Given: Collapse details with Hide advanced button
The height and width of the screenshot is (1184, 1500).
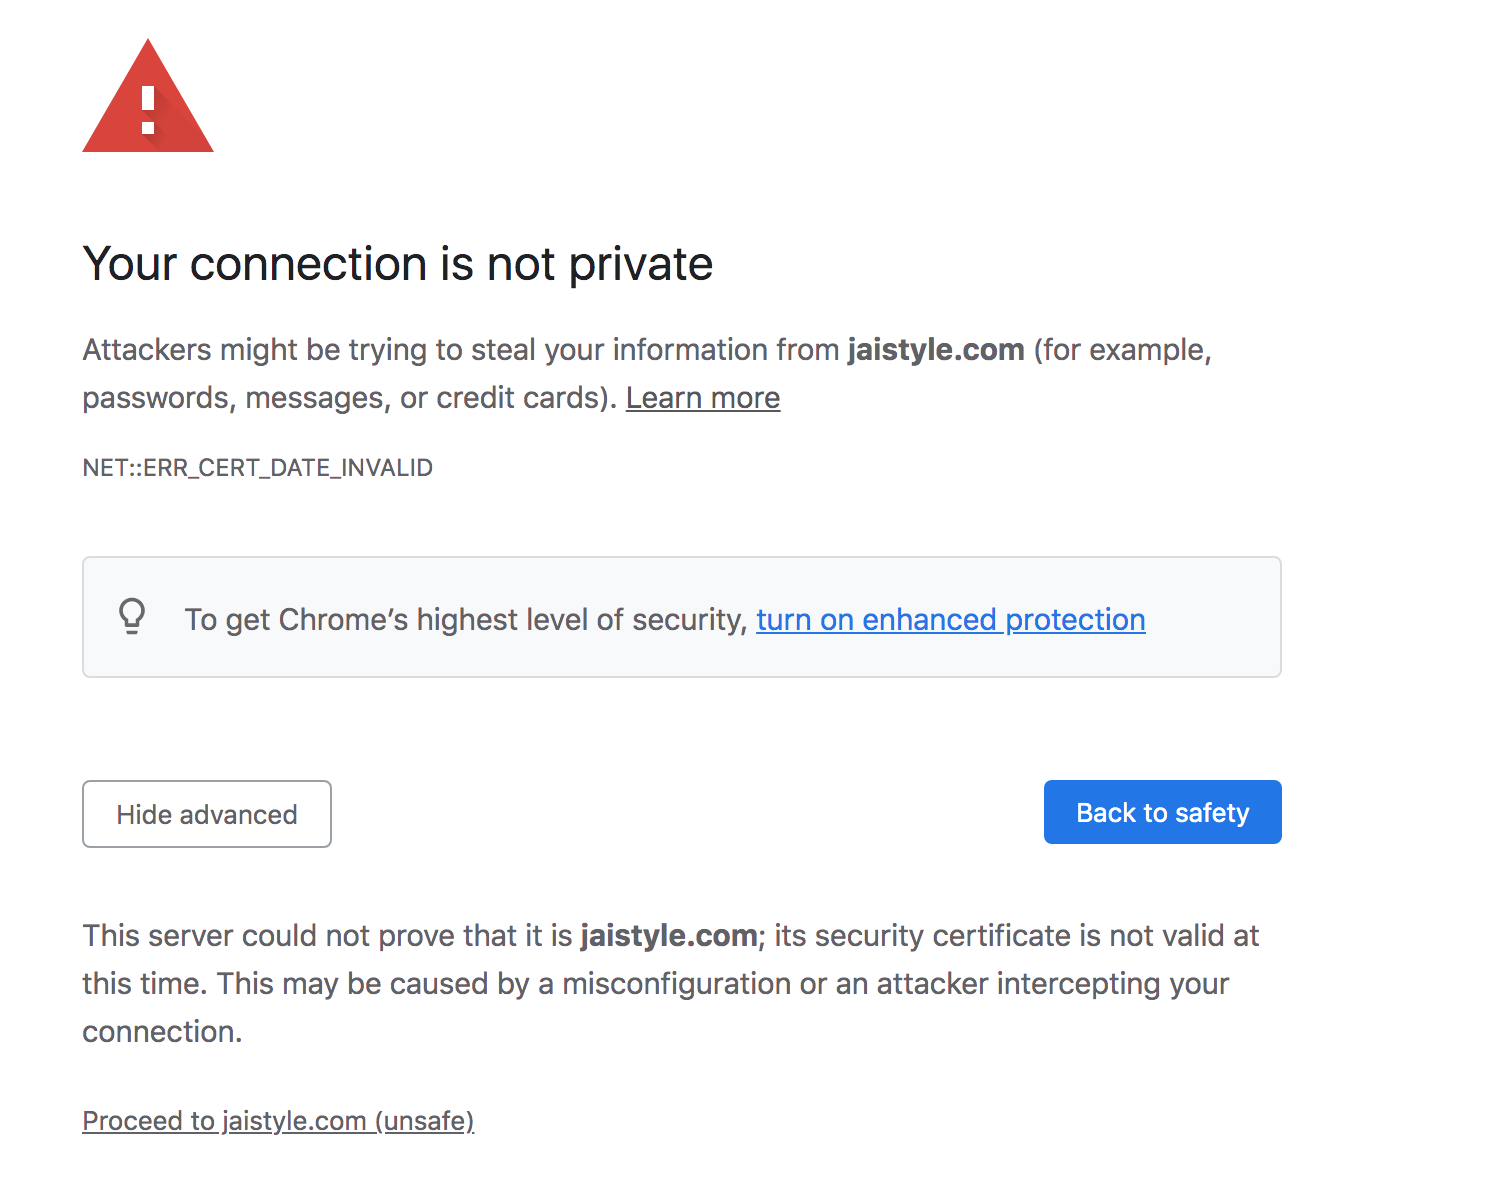Looking at the screenshot, I should coord(207,814).
